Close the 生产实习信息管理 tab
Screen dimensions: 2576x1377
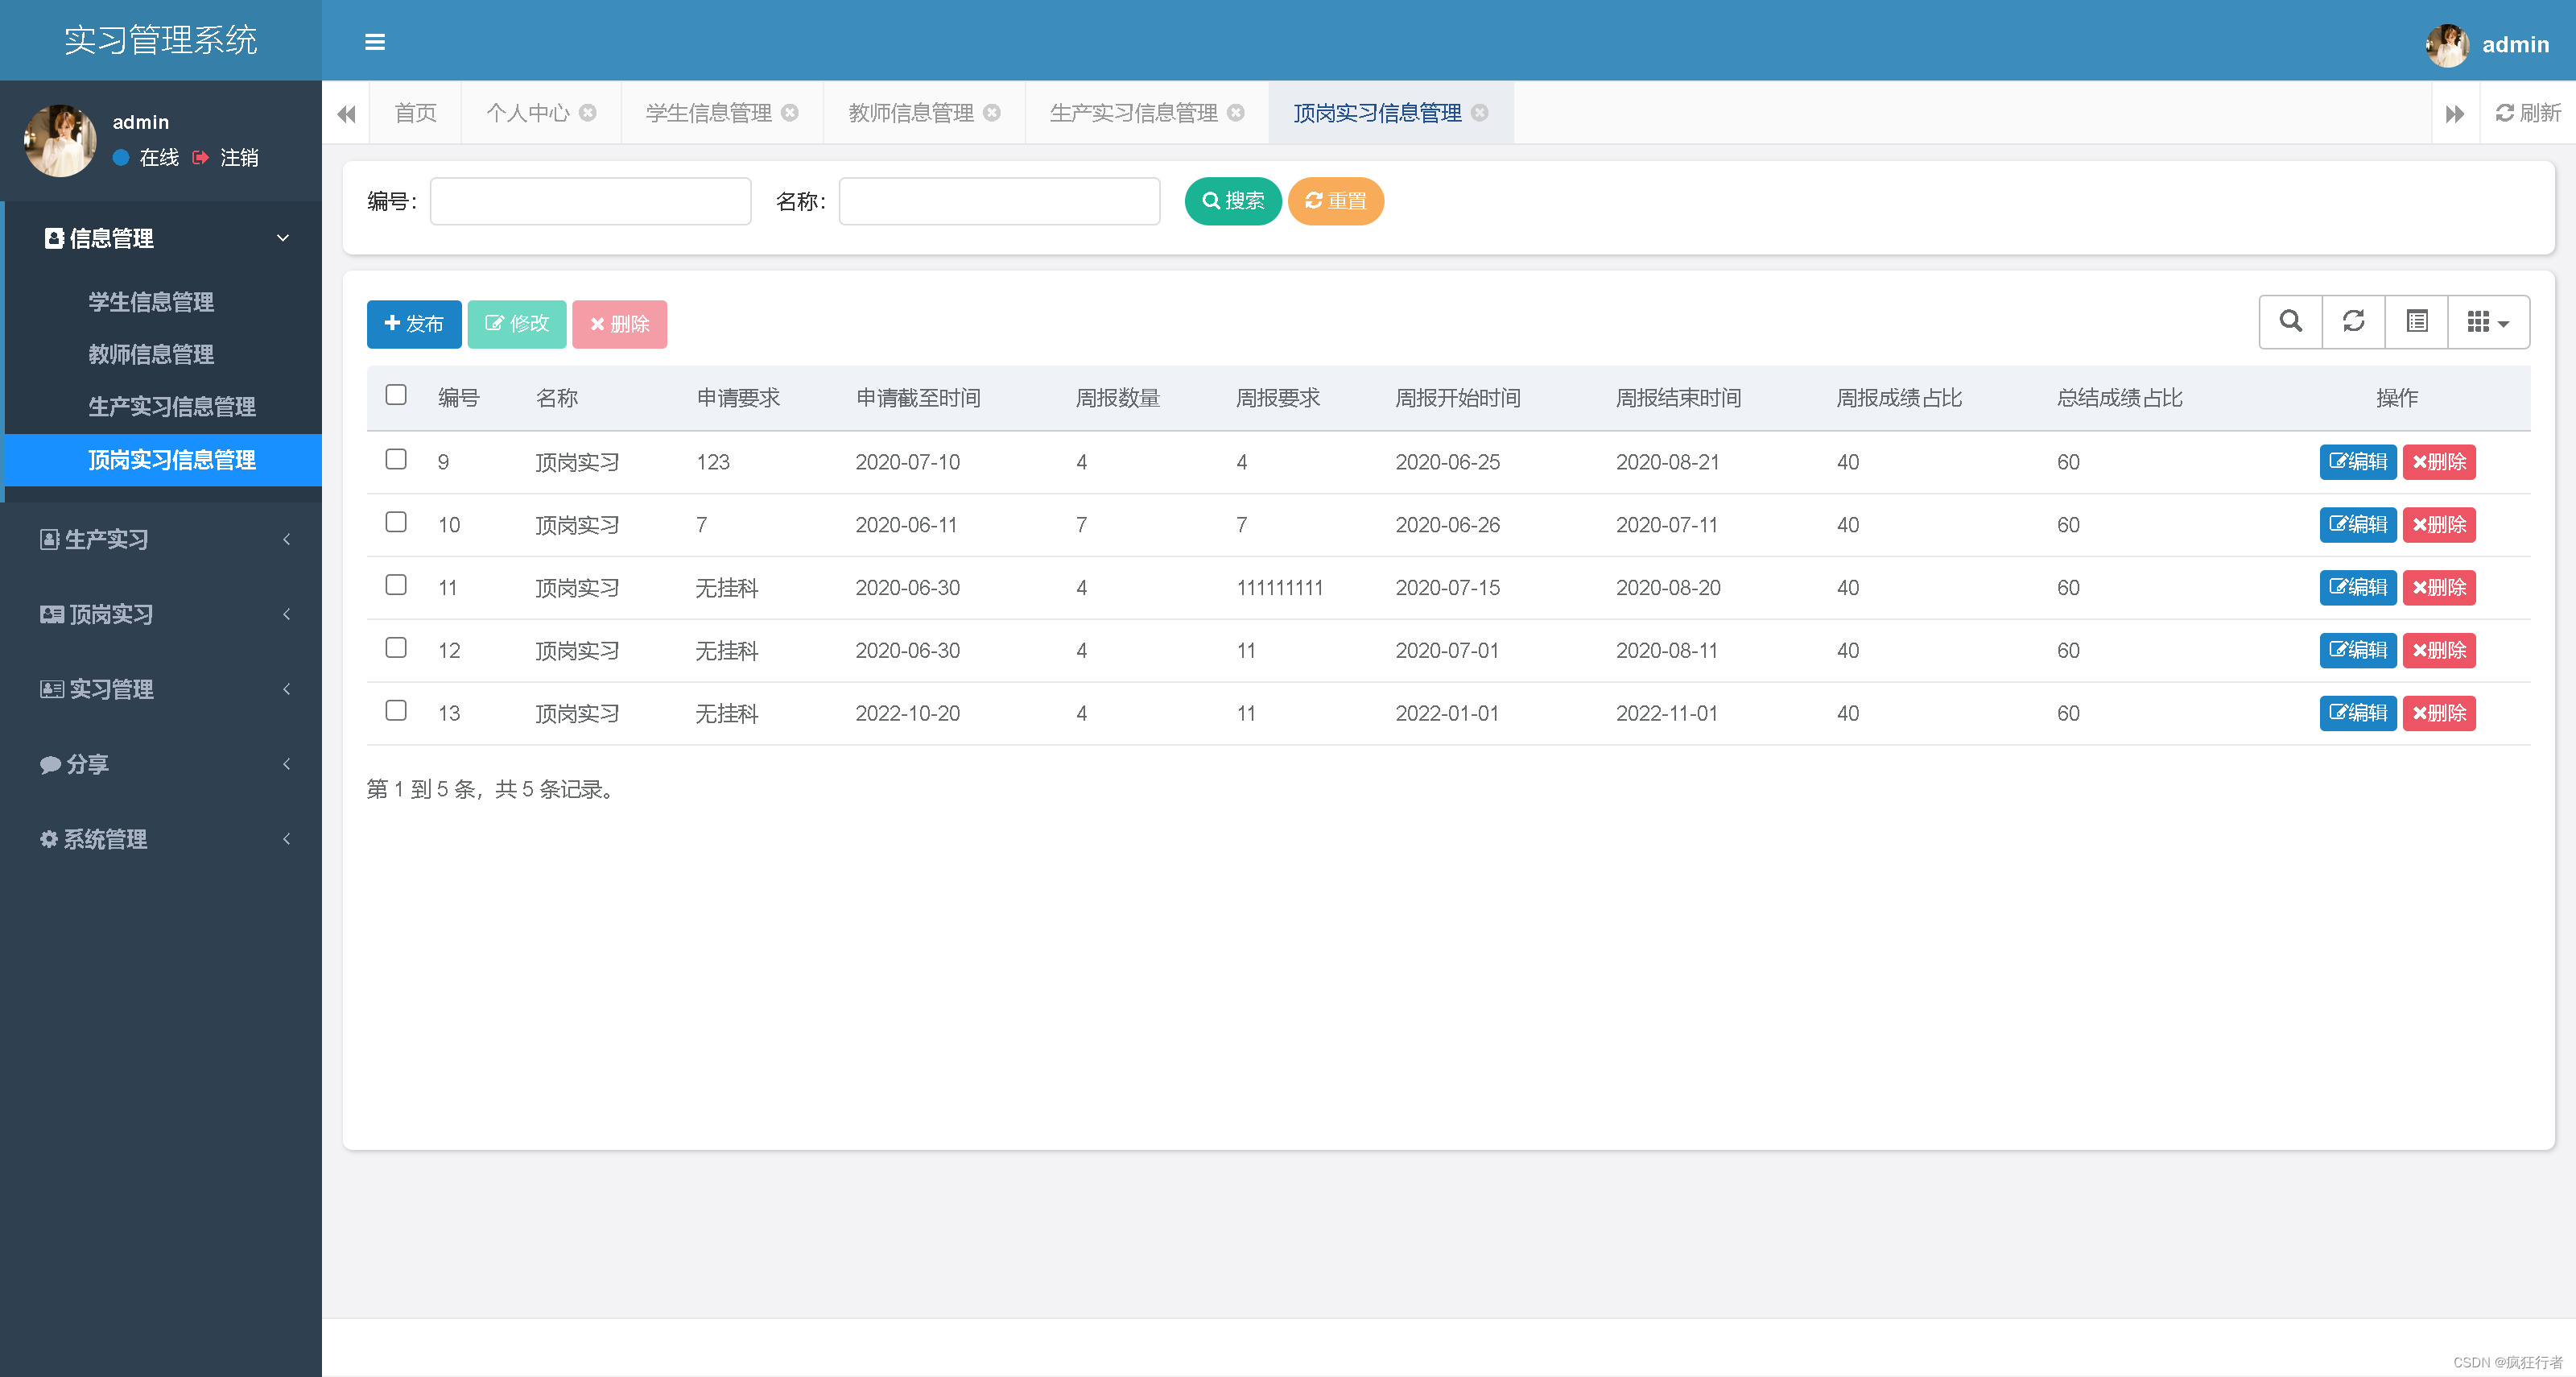pyautogui.click(x=1236, y=113)
